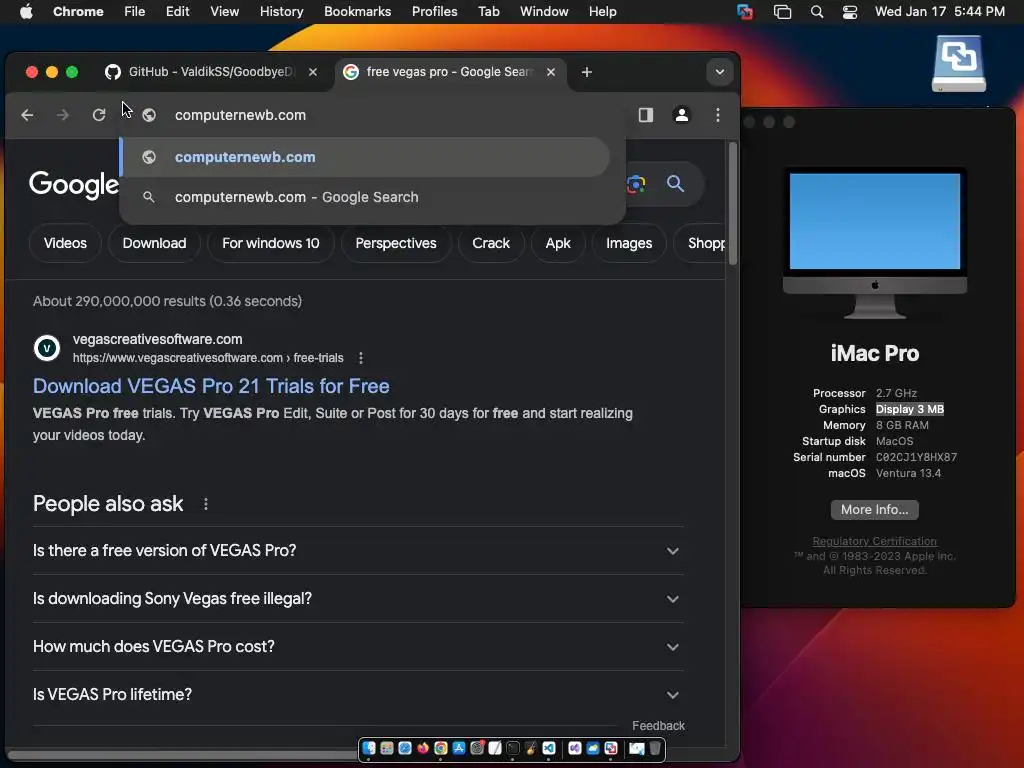This screenshot has height=768, width=1024.
Task: Select the Crack filter chip
Action: pos(490,243)
